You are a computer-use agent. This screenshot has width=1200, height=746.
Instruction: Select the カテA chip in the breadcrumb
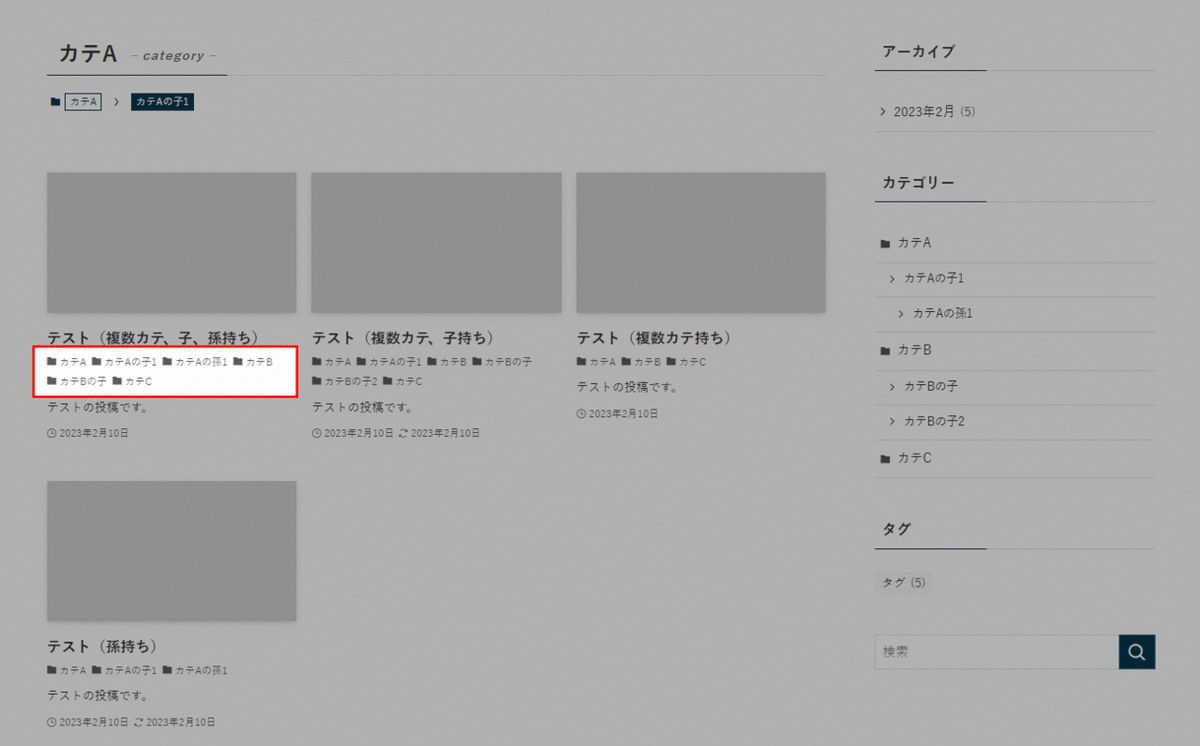[x=83, y=102]
